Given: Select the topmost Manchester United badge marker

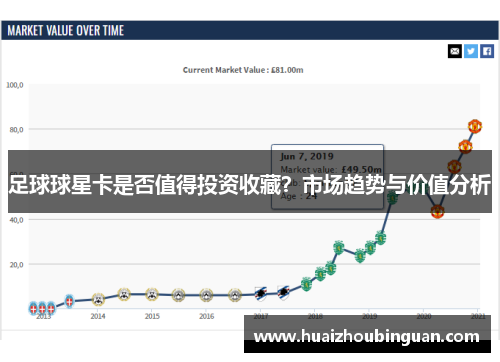Looking at the screenshot, I should (475, 126).
